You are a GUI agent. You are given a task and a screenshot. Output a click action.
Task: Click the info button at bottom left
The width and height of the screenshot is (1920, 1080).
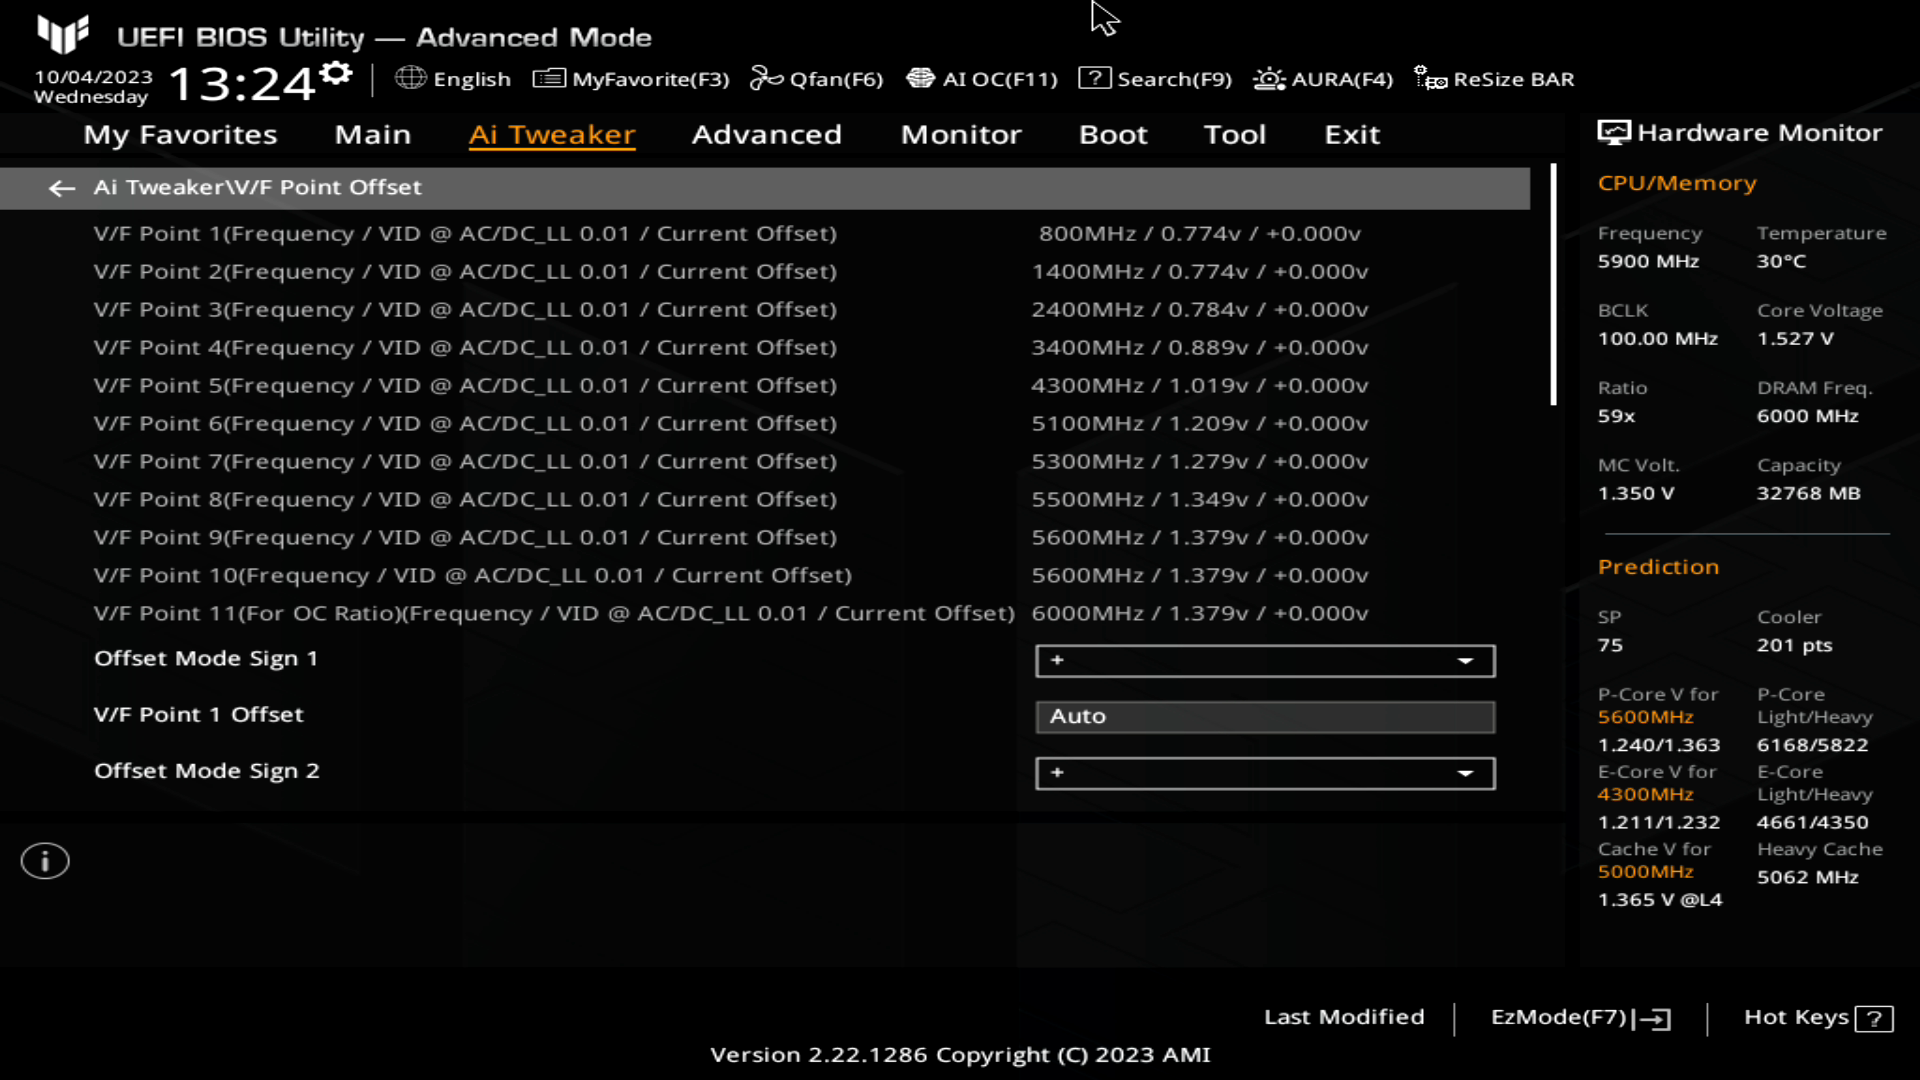point(44,861)
